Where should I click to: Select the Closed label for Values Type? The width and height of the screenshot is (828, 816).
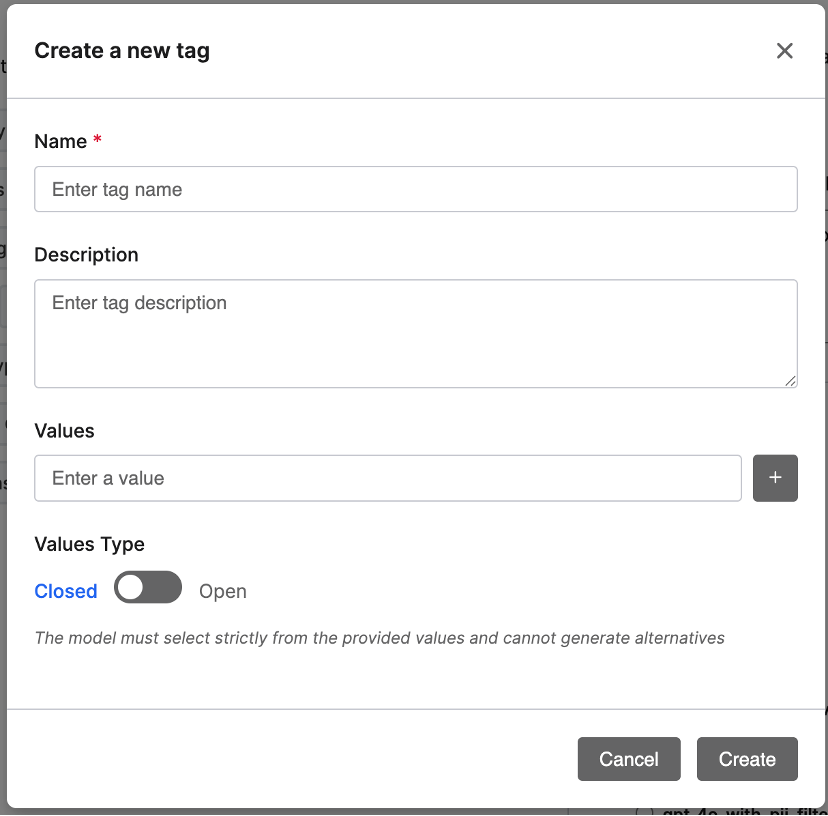click(x=65, y=591)
